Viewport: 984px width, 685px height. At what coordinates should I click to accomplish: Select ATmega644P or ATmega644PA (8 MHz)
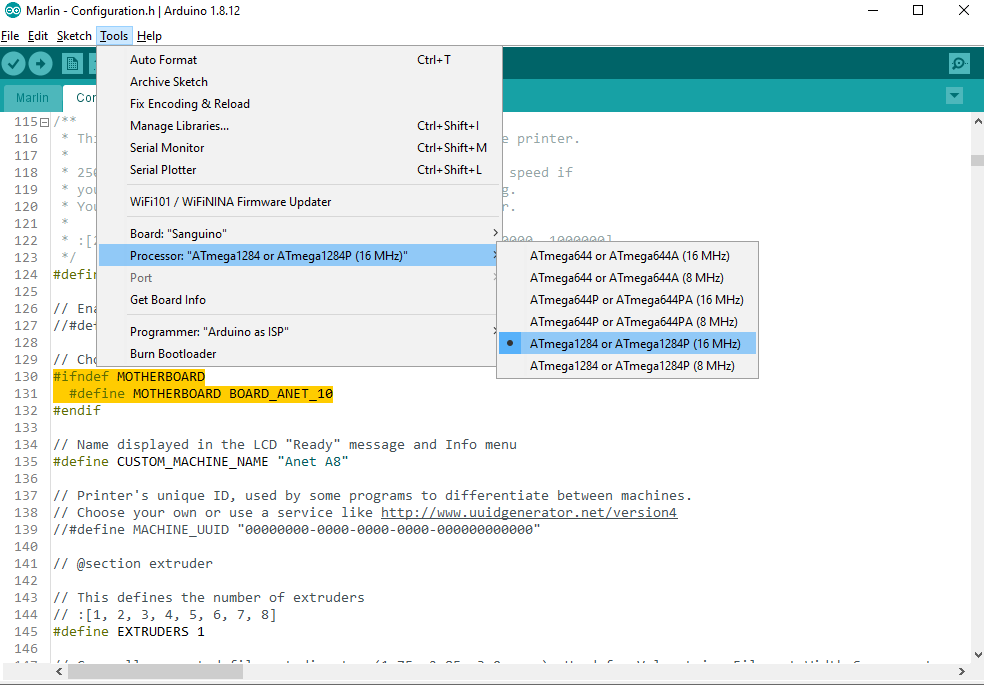pyautogui.click(x=628, y=322)
